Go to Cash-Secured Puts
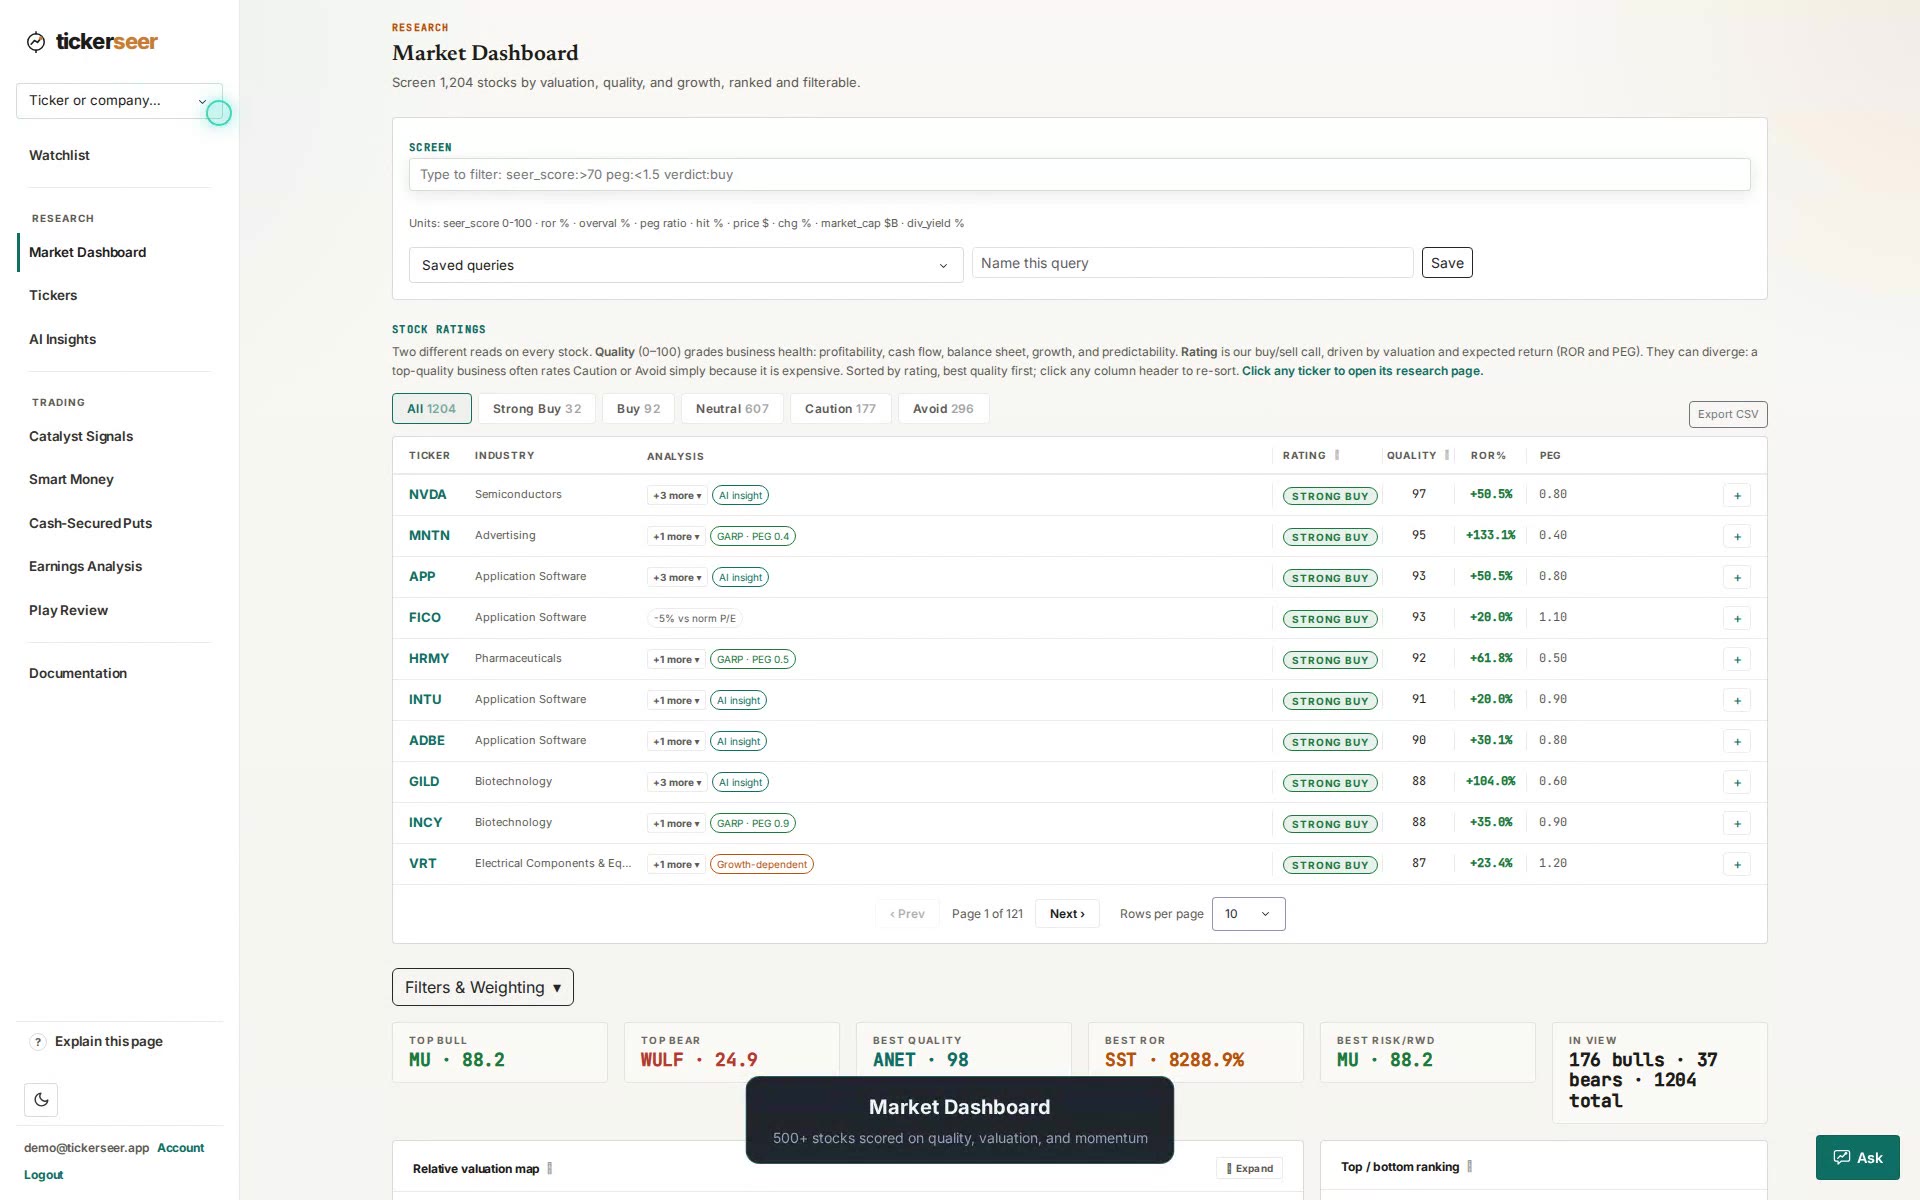Viewport: 1920px width, 1200px height. [x=90, y=523]
